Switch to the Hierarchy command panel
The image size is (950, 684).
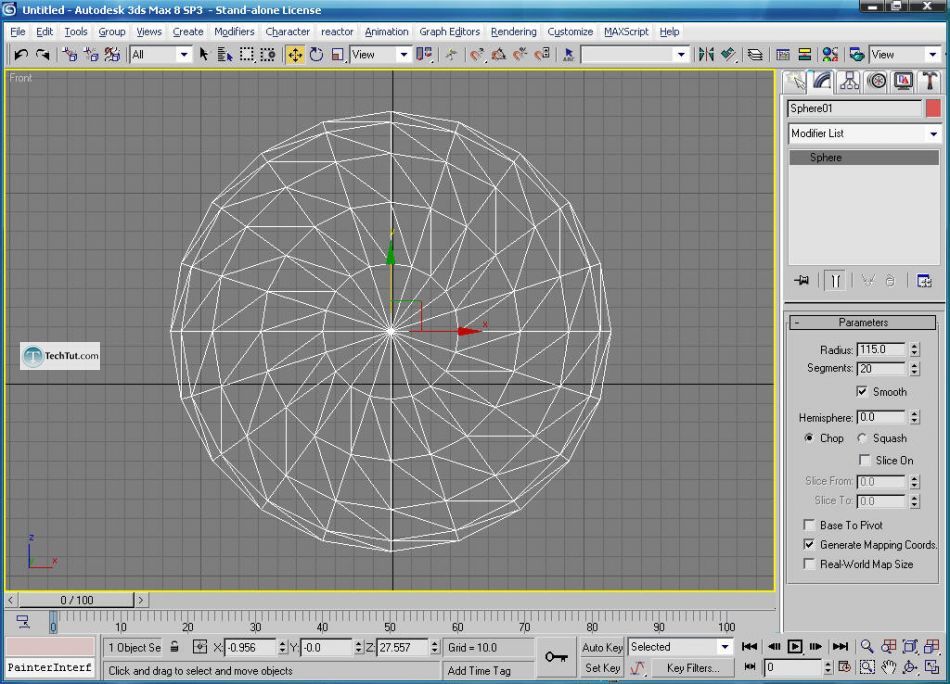(x=849, y=81)
